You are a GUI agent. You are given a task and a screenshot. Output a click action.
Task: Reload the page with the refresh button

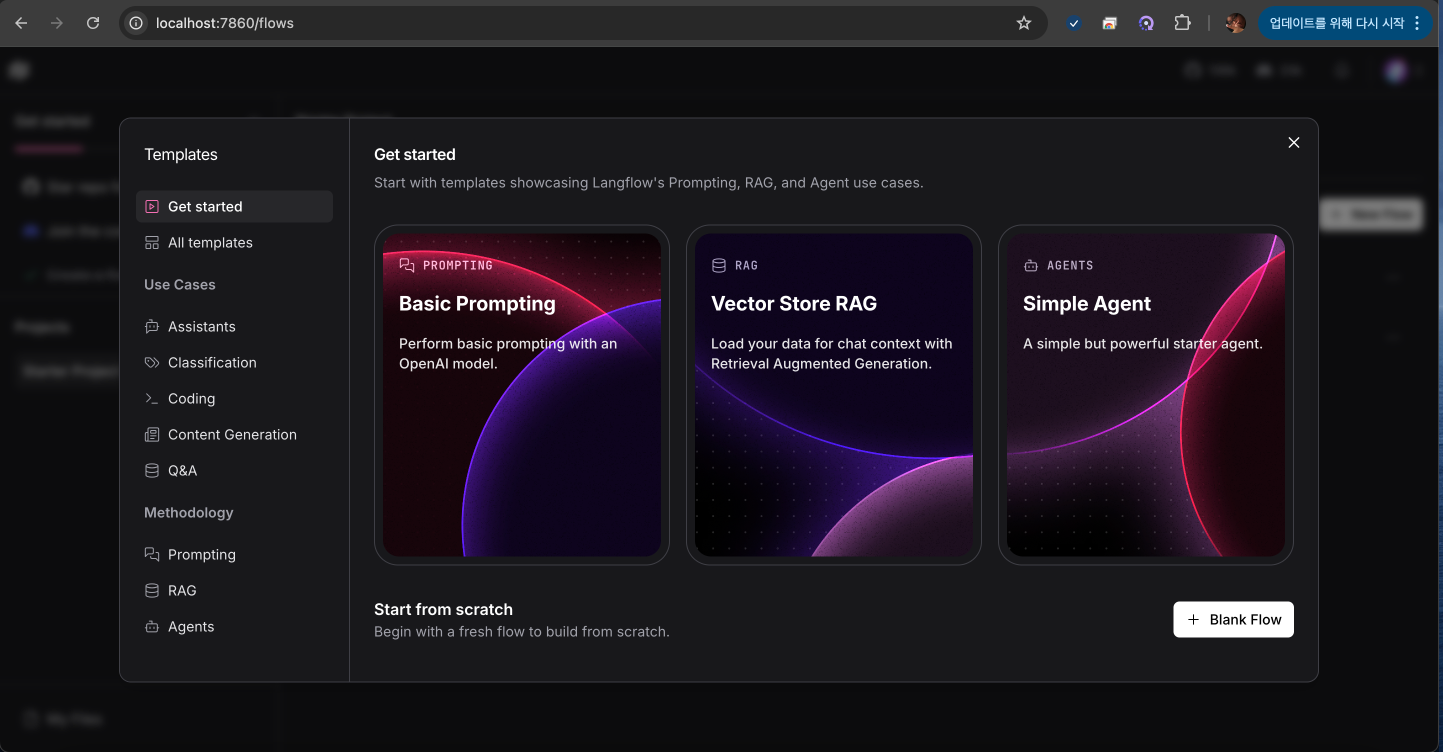93,23
